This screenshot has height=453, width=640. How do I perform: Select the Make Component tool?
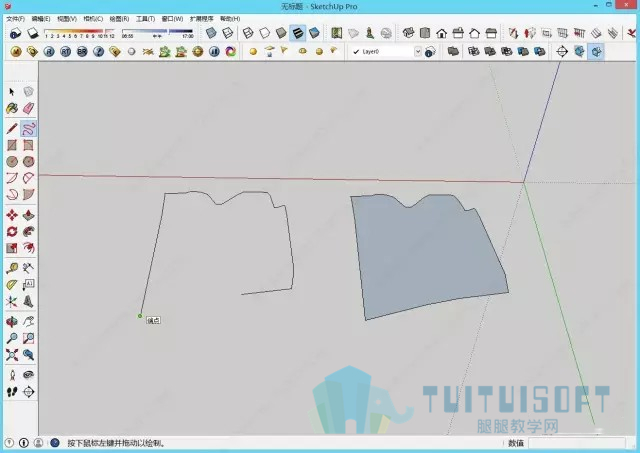[28, 92]
